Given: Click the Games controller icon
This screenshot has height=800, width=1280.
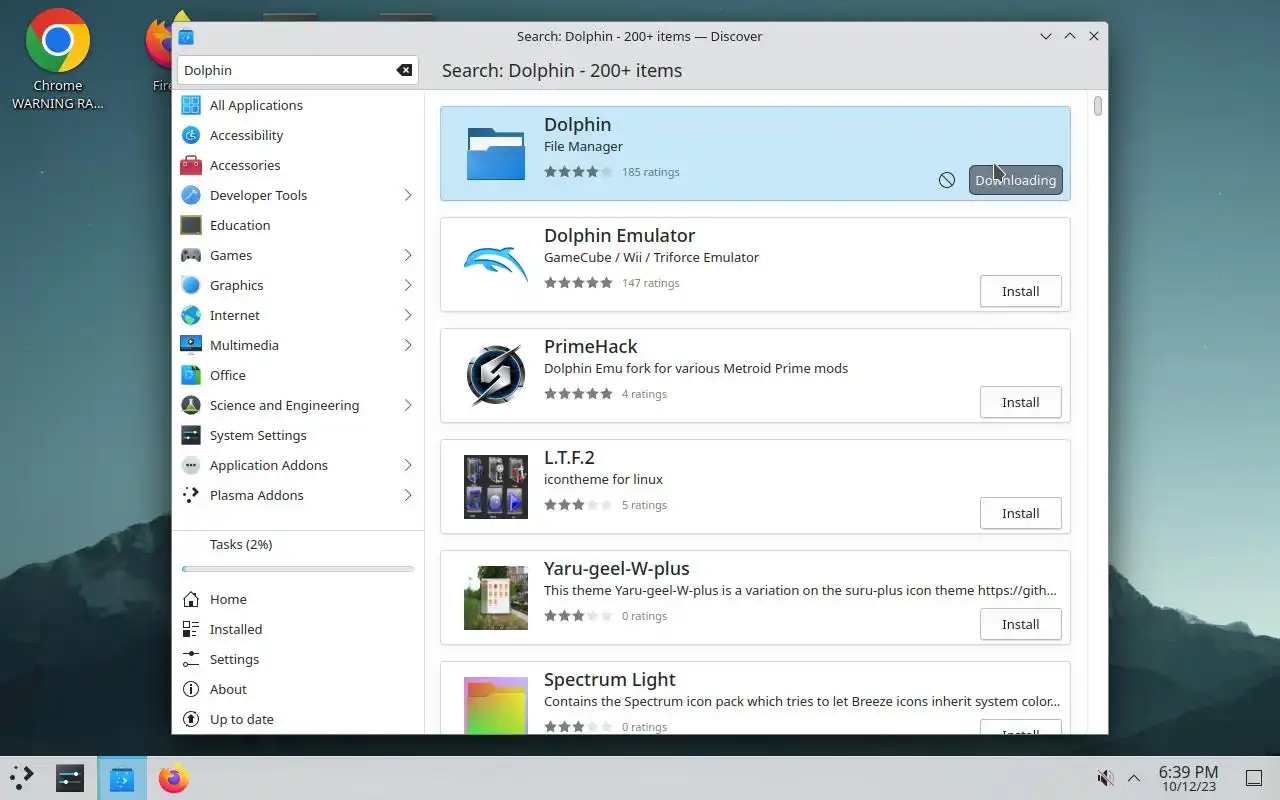Looking at the screenshot, I should (191, 255).
